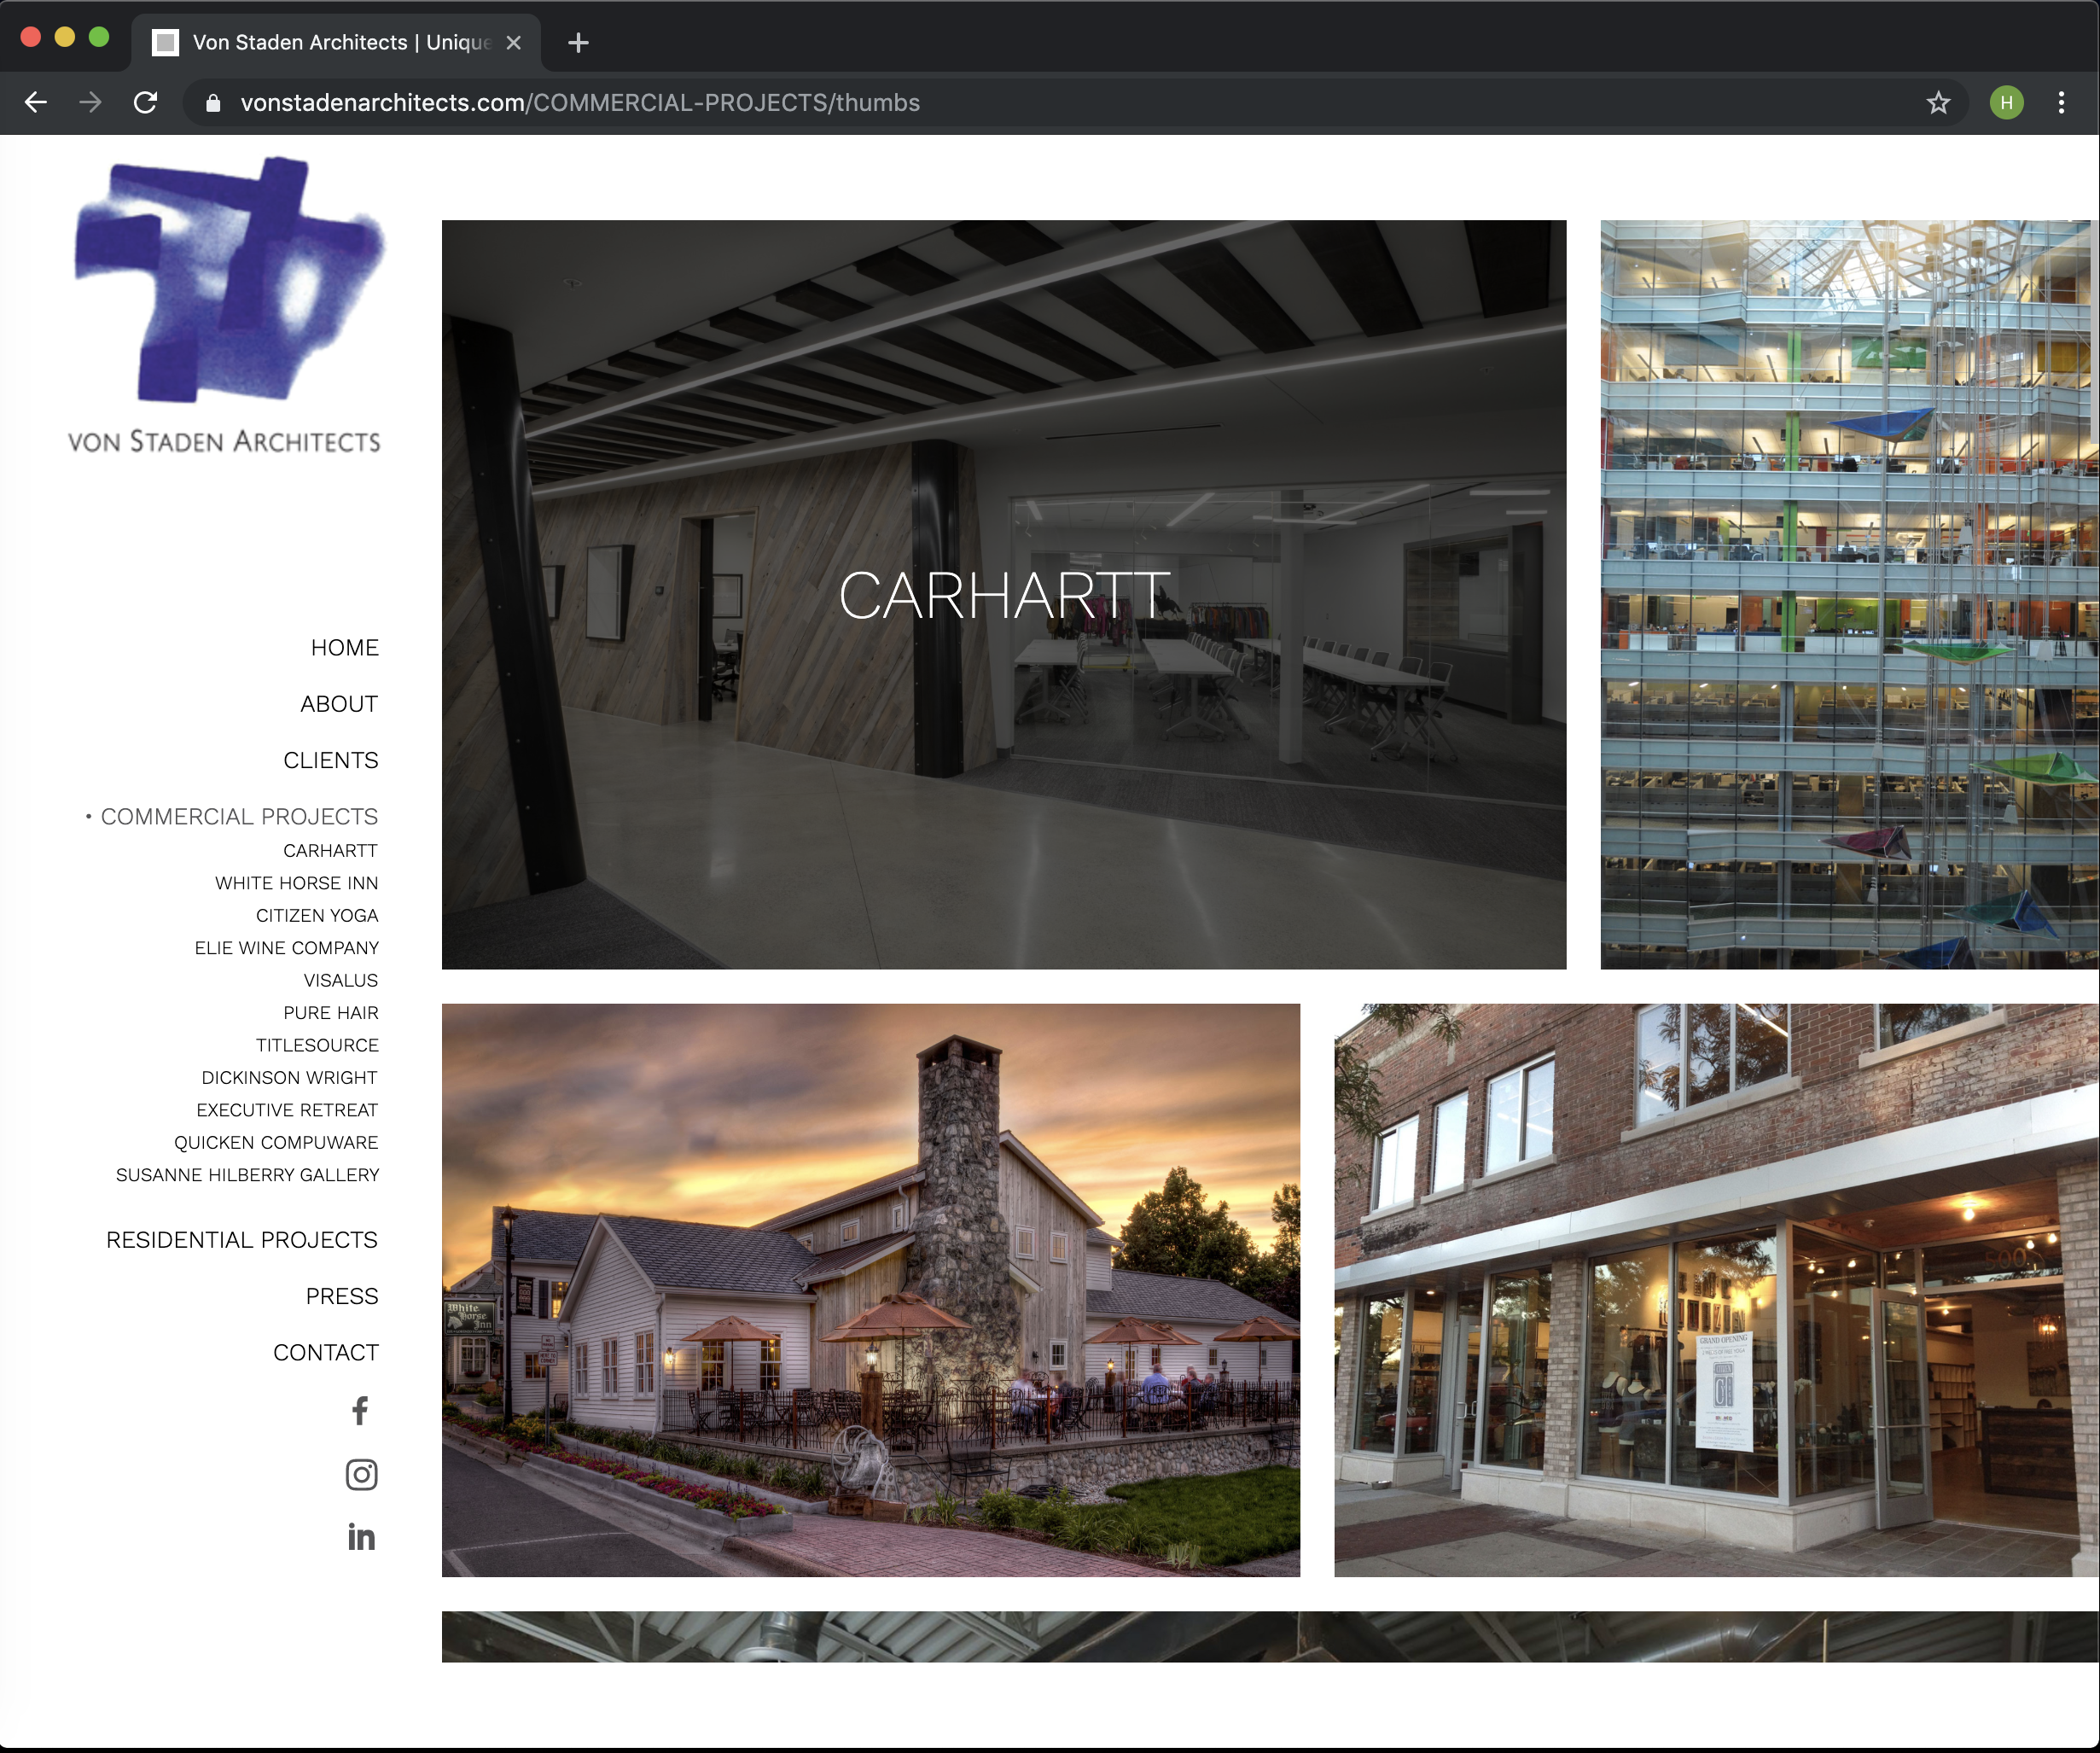This screenshot has width=2100, height=1753.
Task: Open the CONTACT page
Action: pos(326,1352)
